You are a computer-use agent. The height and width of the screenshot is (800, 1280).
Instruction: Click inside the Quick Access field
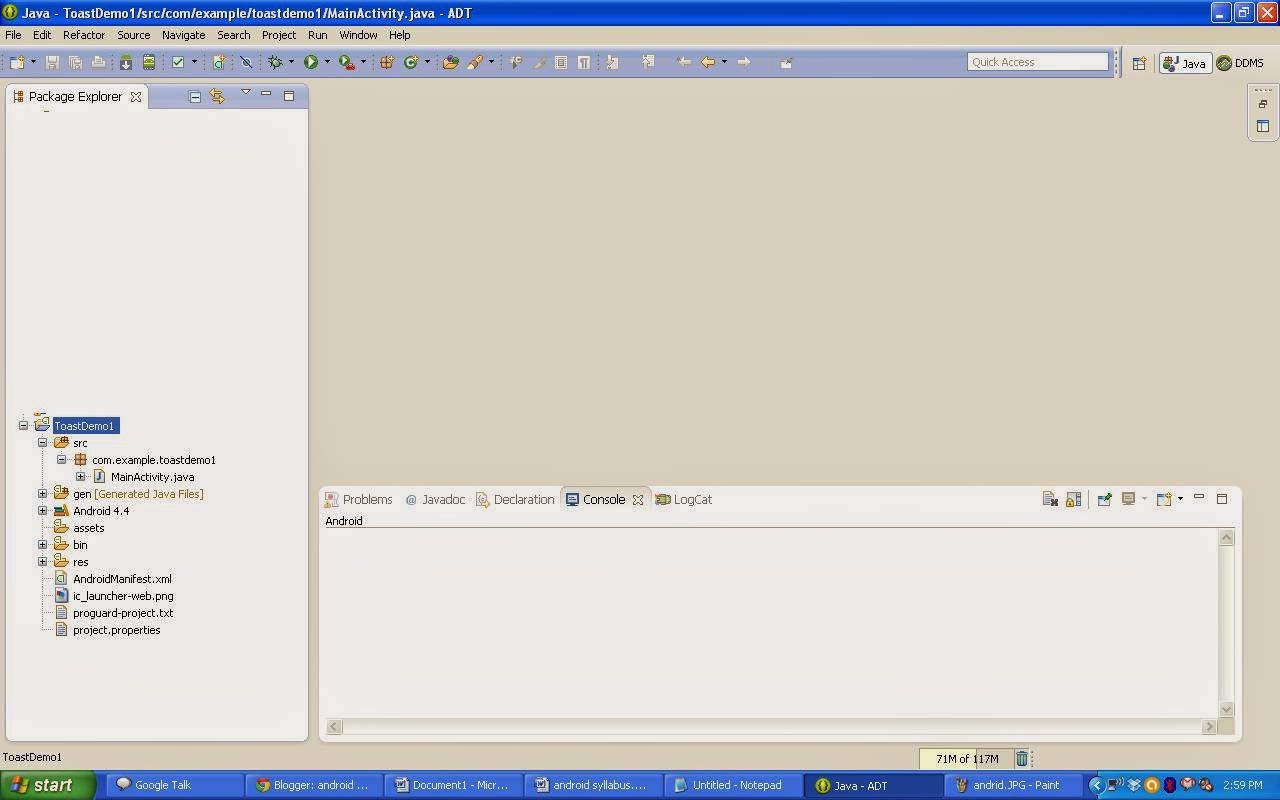coord(1037,62)
